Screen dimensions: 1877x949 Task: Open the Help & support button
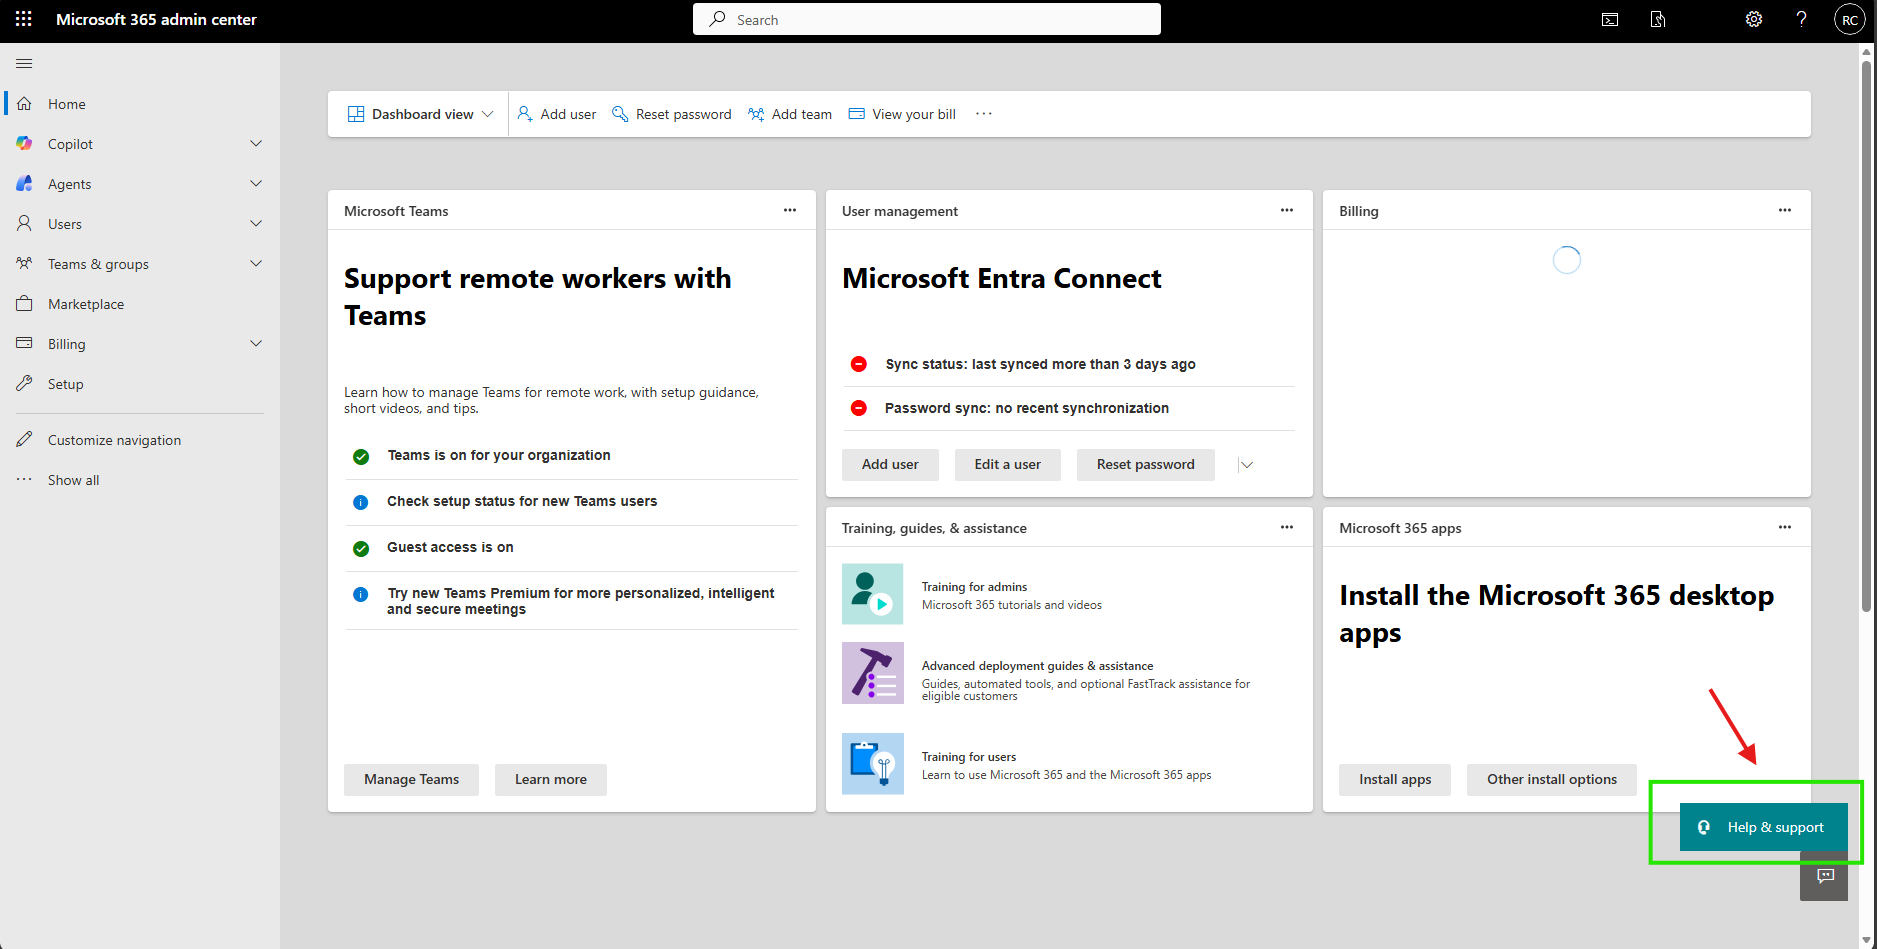pos(1764,827)
